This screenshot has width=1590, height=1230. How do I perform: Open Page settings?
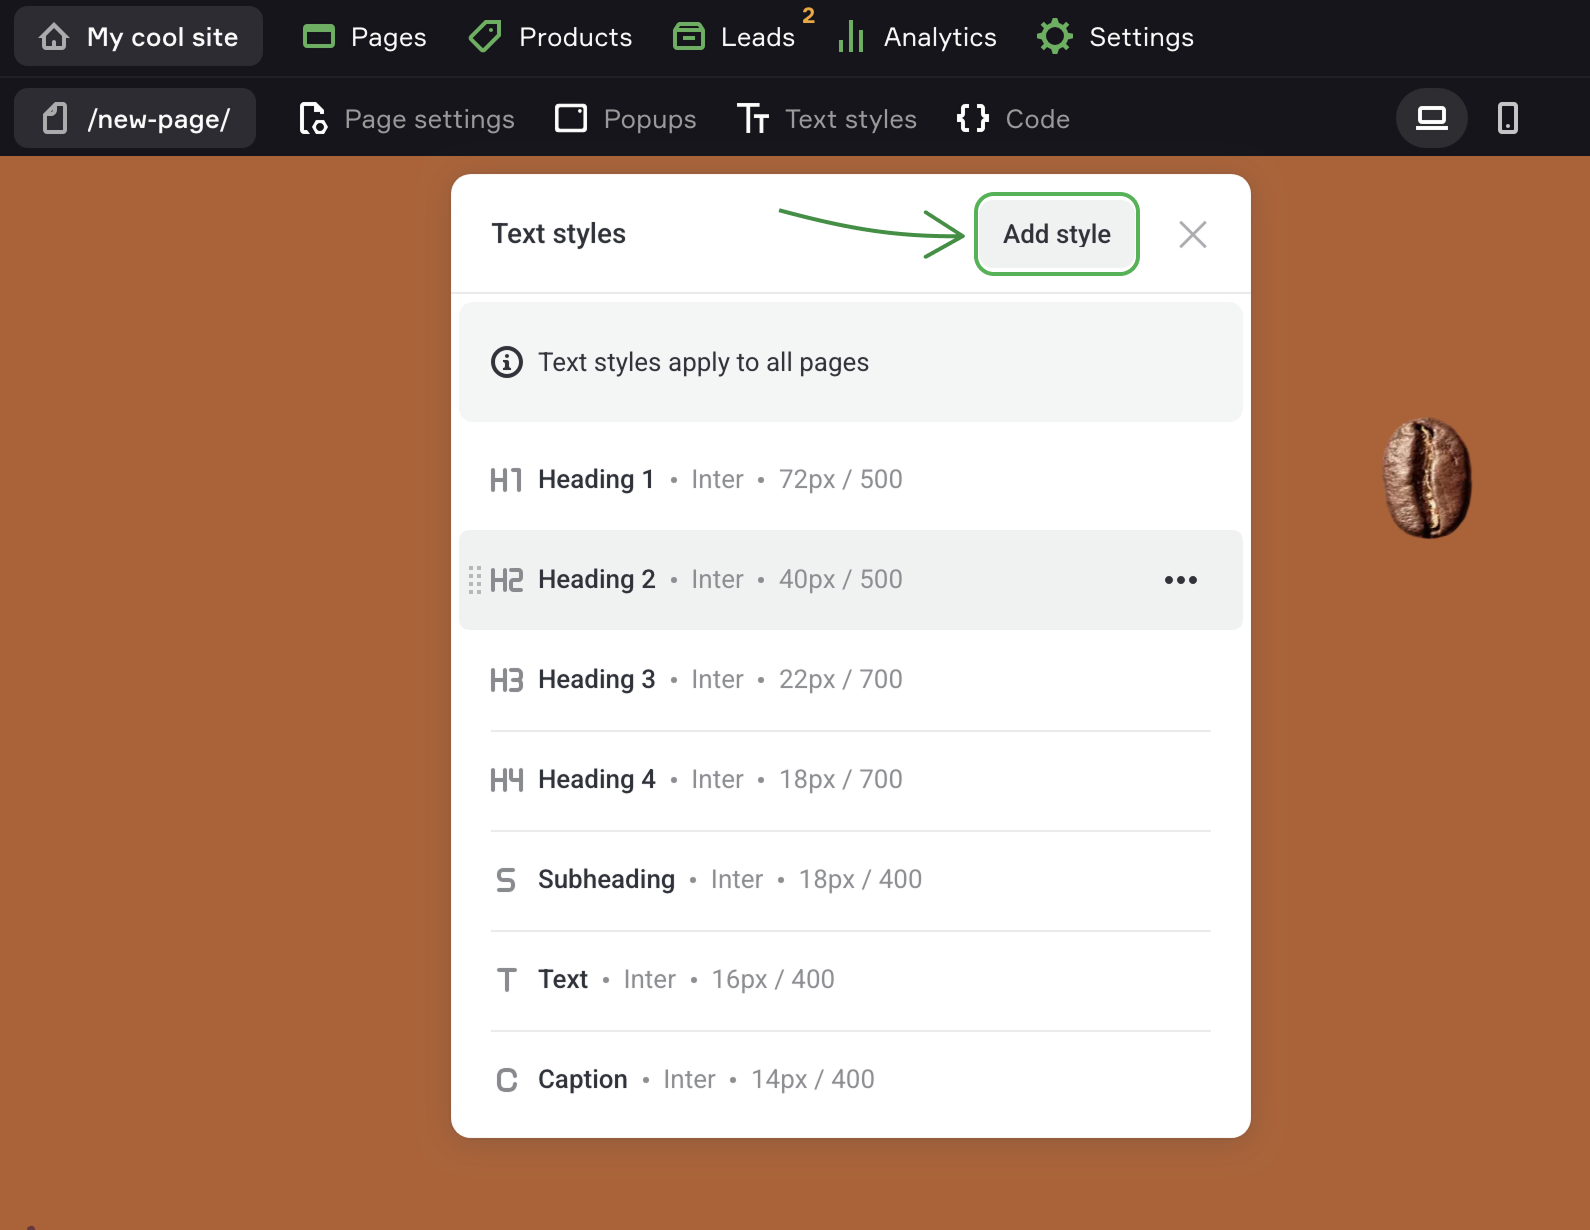pyautogui.click(x=407, y=119)
